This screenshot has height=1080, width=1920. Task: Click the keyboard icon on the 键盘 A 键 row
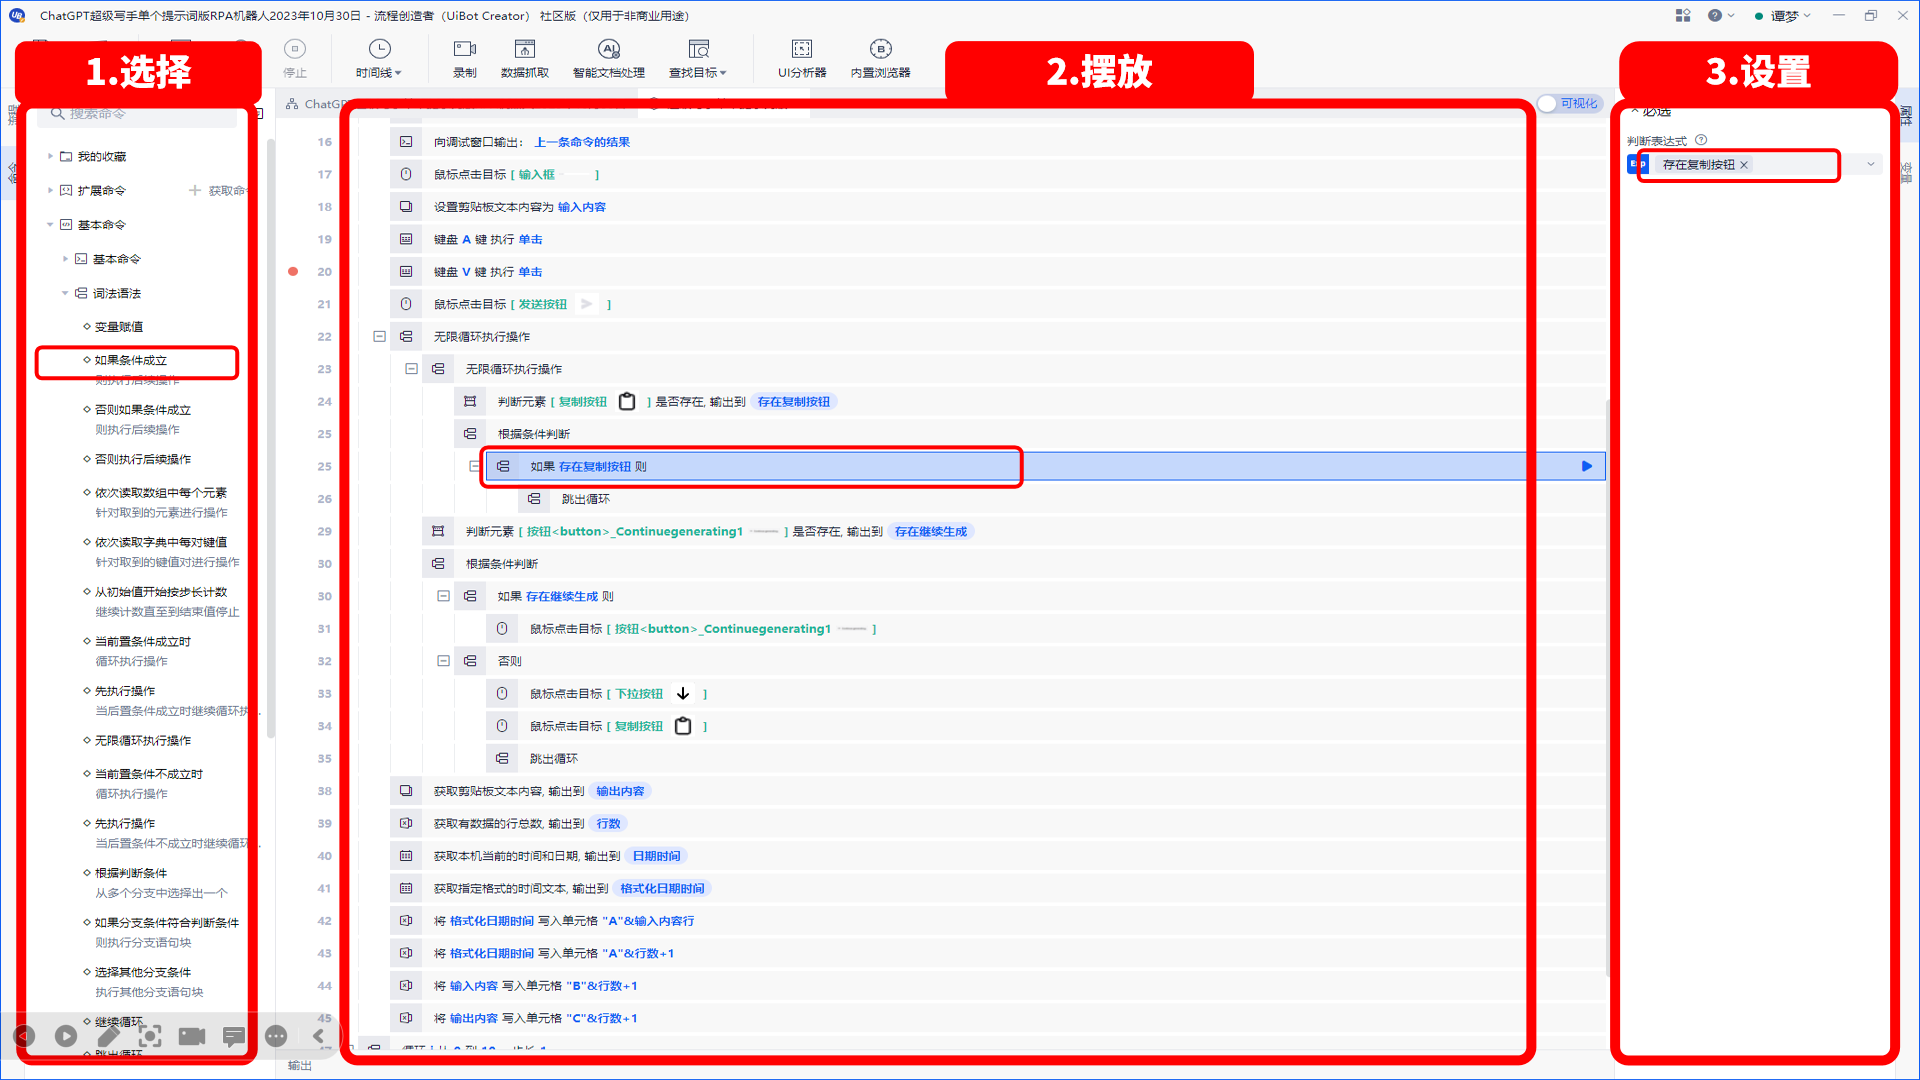[x=406, y=239]
